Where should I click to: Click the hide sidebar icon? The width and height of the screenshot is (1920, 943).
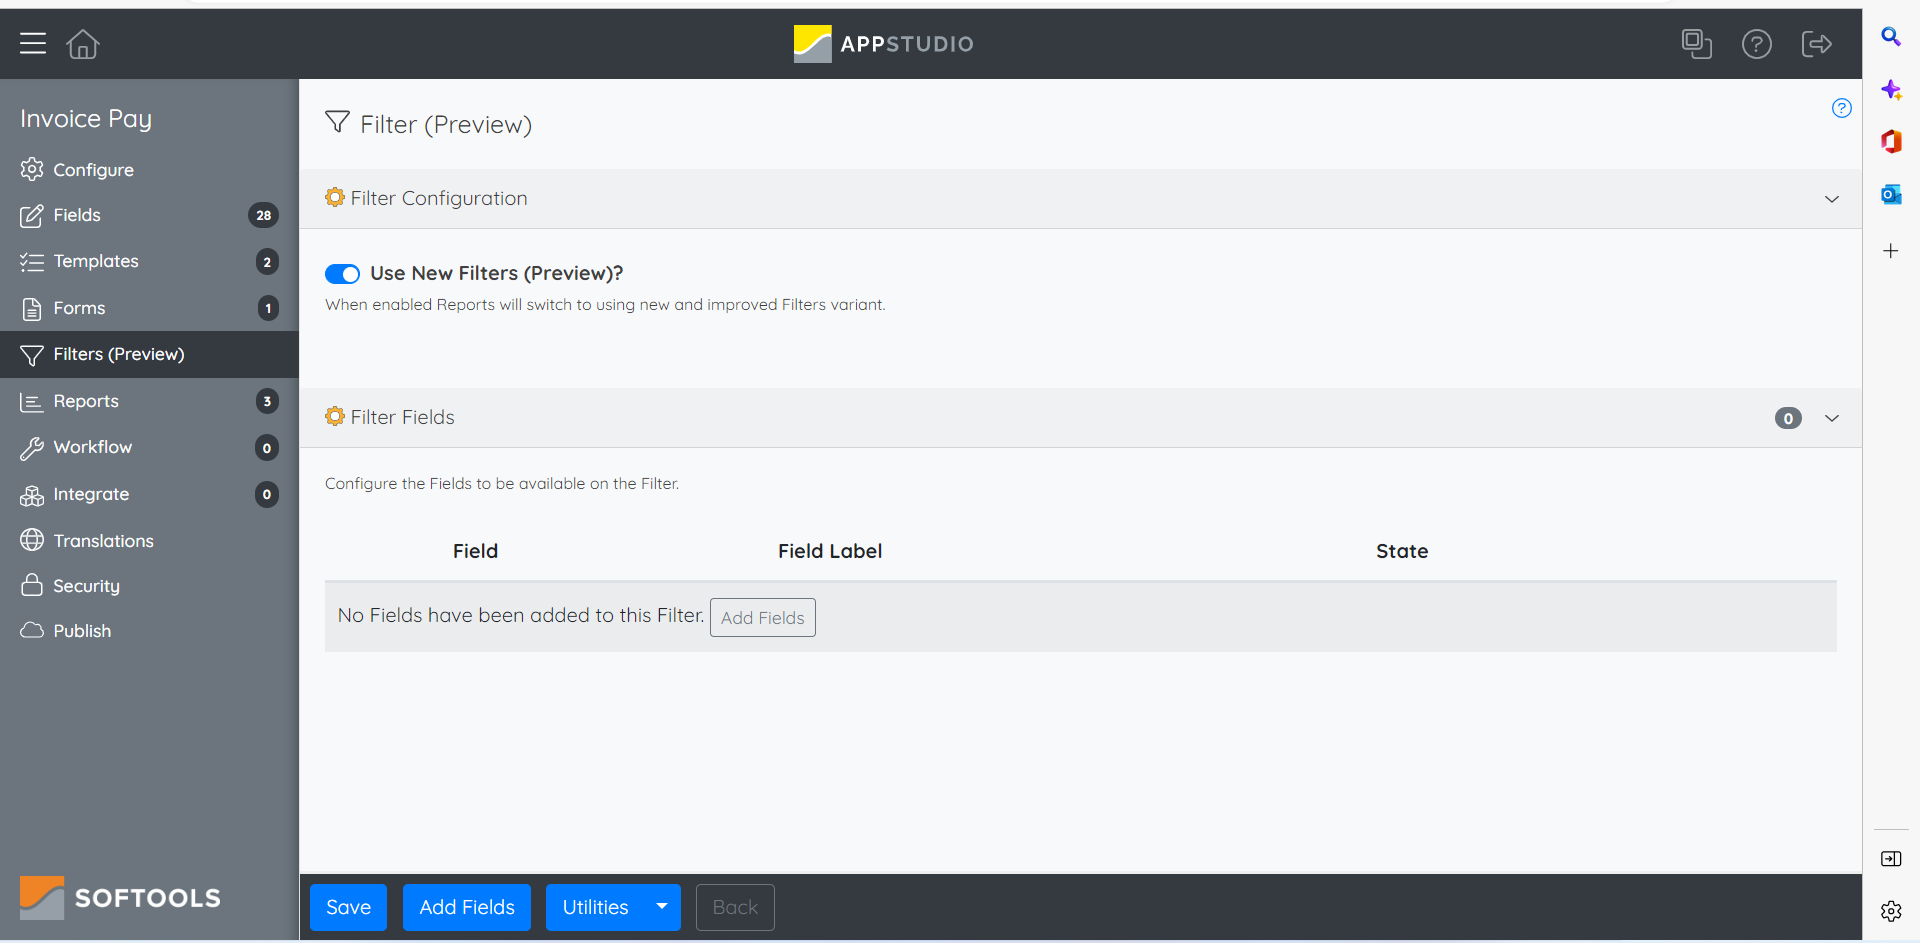click(1890, 859)
